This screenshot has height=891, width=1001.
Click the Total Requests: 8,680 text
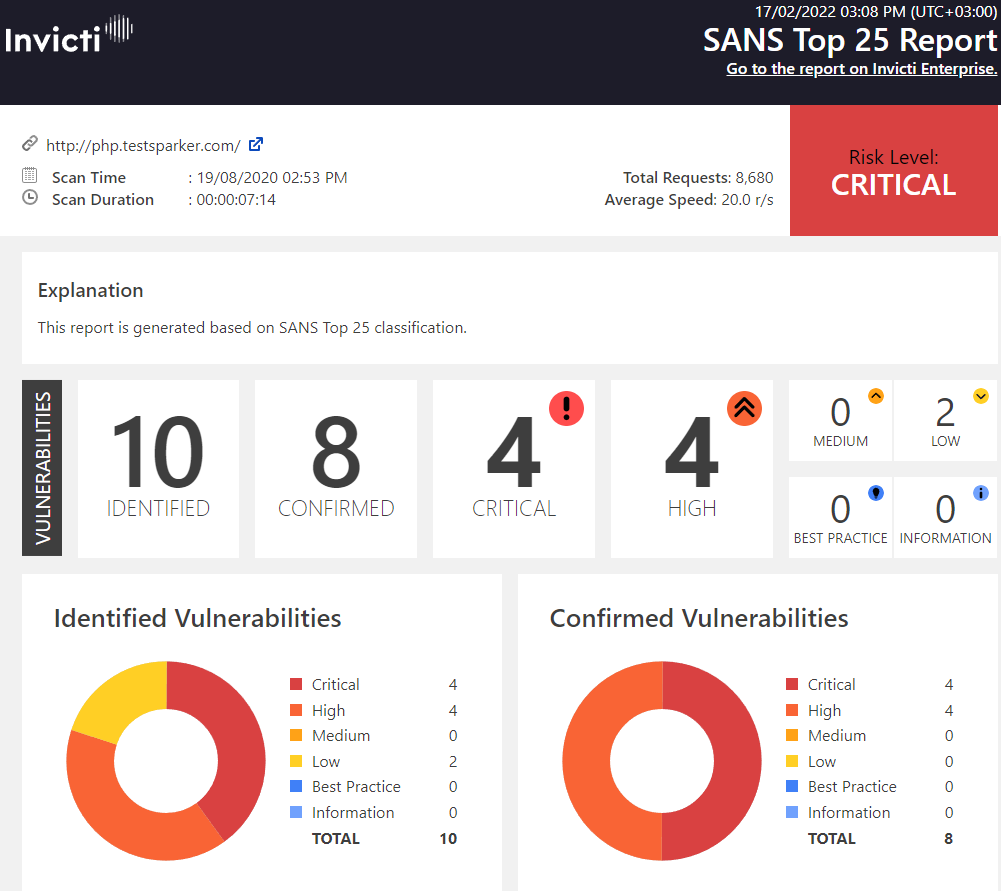pyautogui.click(x=698, y=177)
